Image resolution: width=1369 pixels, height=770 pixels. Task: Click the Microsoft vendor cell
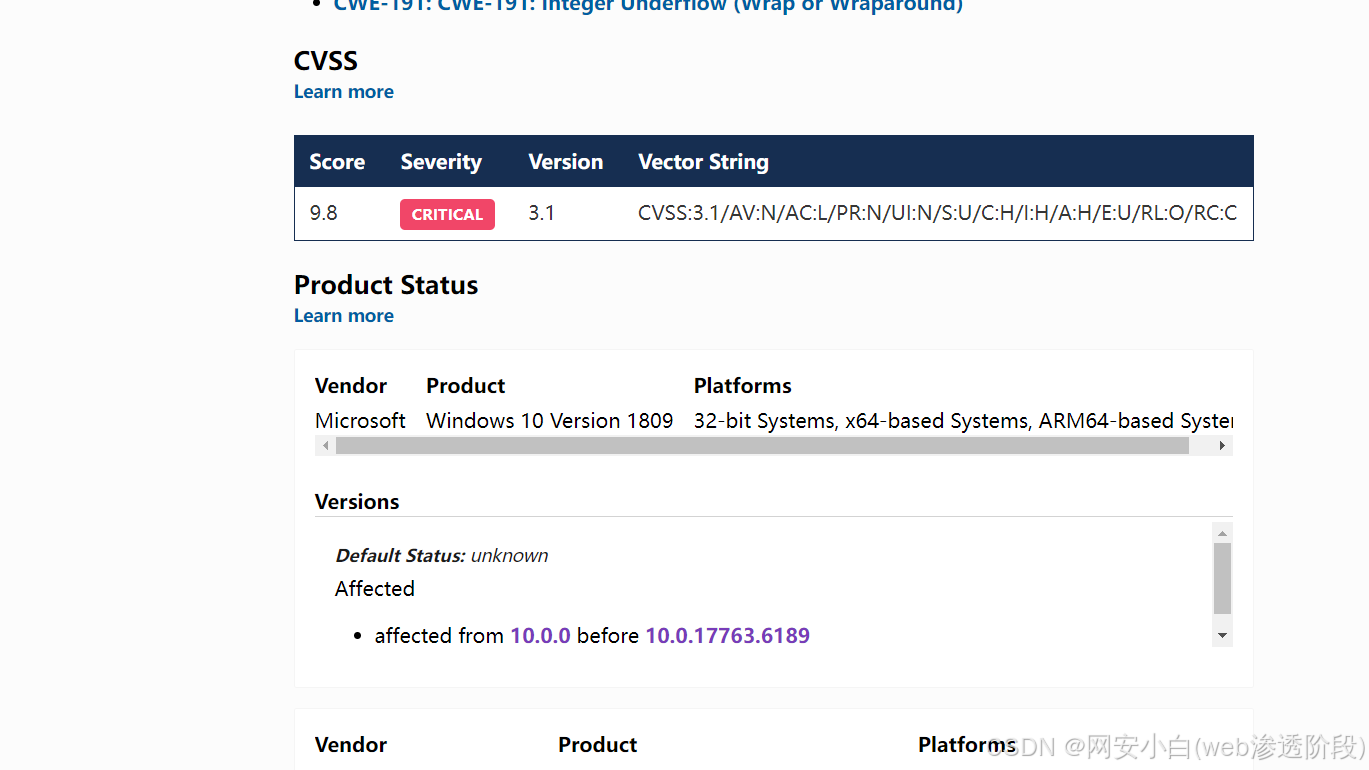coord(360,421)
